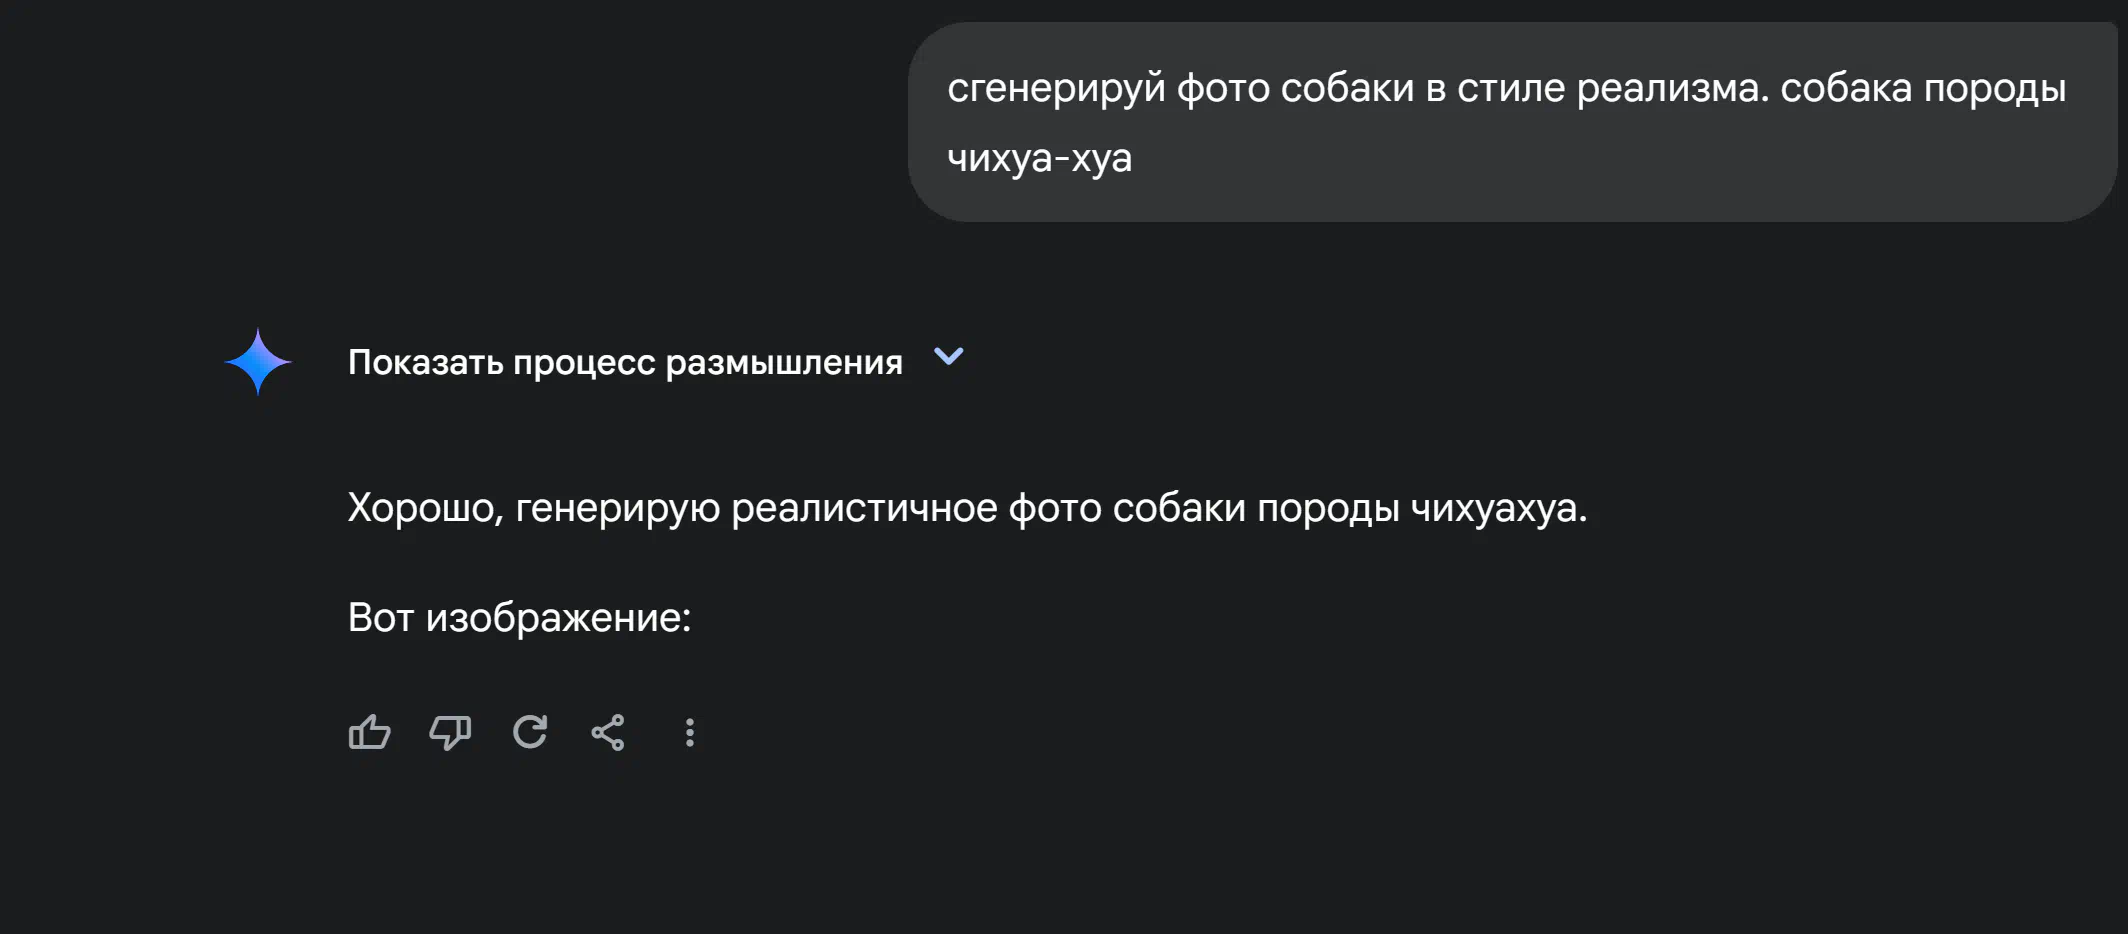Give negative feedback on Gemini's answer
This screenshot has width=2128, height=934.
click(x=450, y=732)
